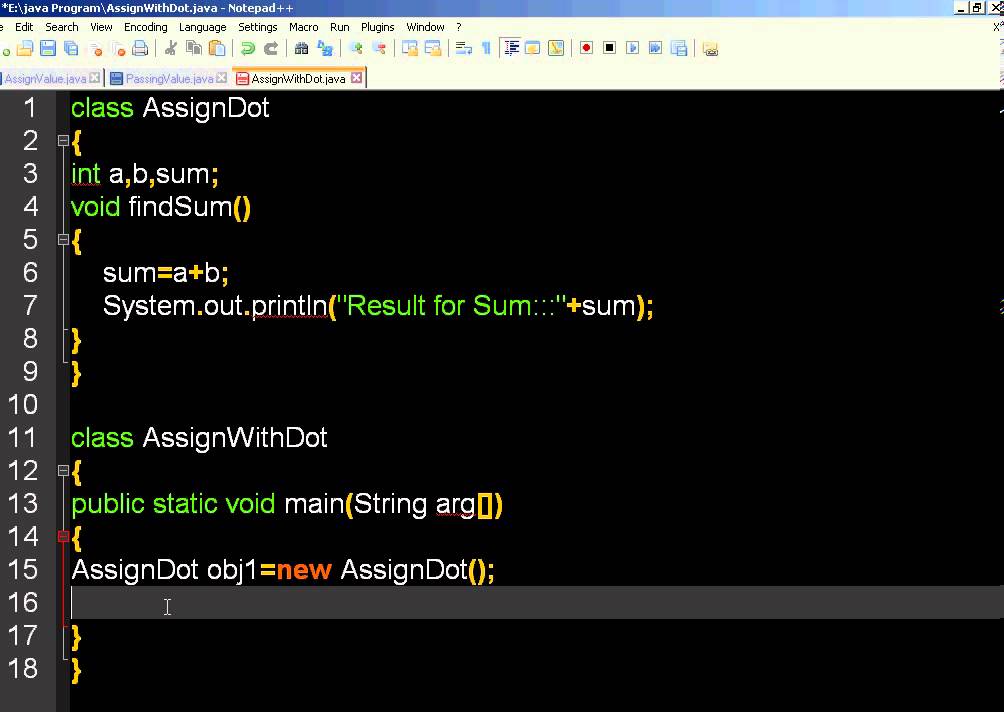The height and width of the screenshot is (712, 1004).
Task: Click on "void findSum()" line
Action: (161, 207)
